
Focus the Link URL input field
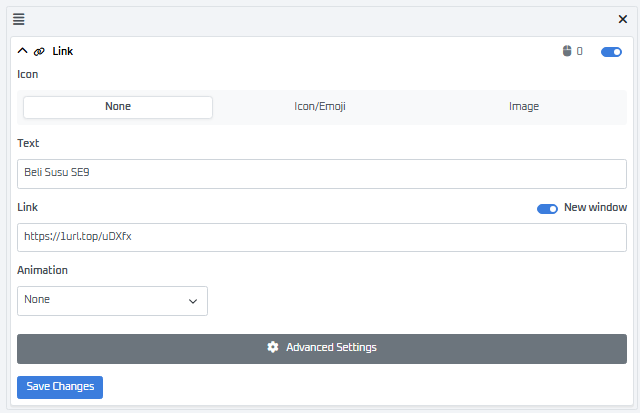[321, 237]
